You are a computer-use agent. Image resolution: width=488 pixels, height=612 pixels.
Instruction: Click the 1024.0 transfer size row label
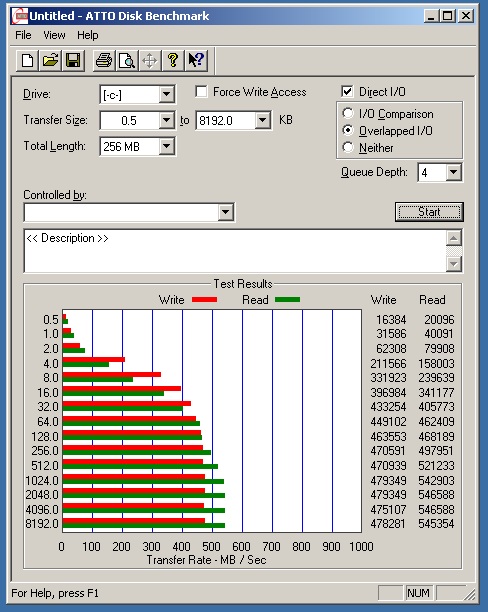coord(42,480)
